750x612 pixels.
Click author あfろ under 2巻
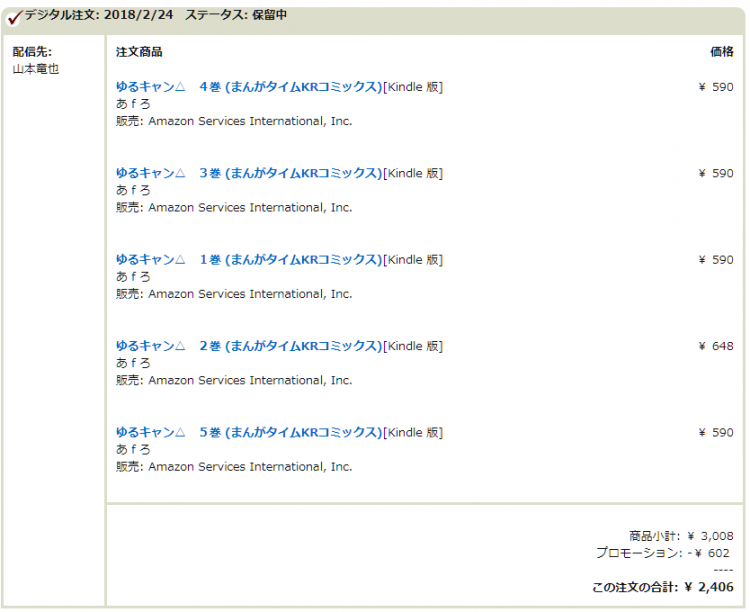(x=133, y=363)
